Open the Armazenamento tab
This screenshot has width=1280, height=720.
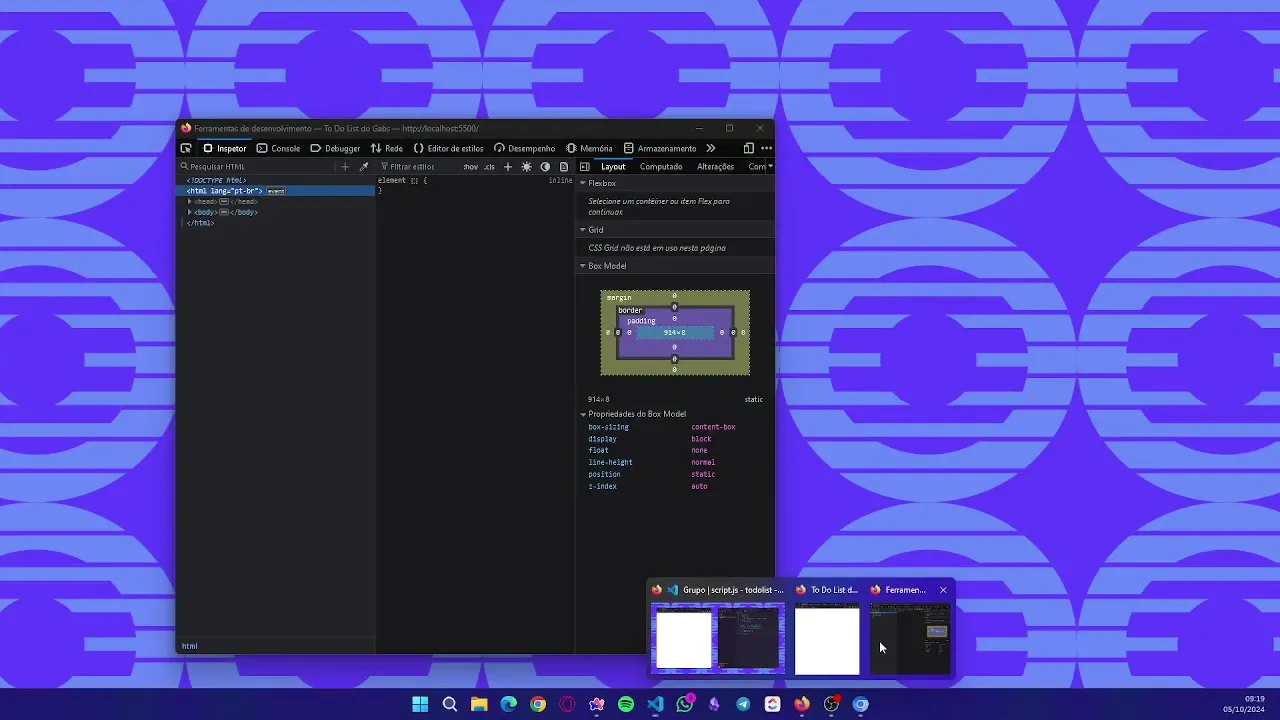[x=660, y=148]
